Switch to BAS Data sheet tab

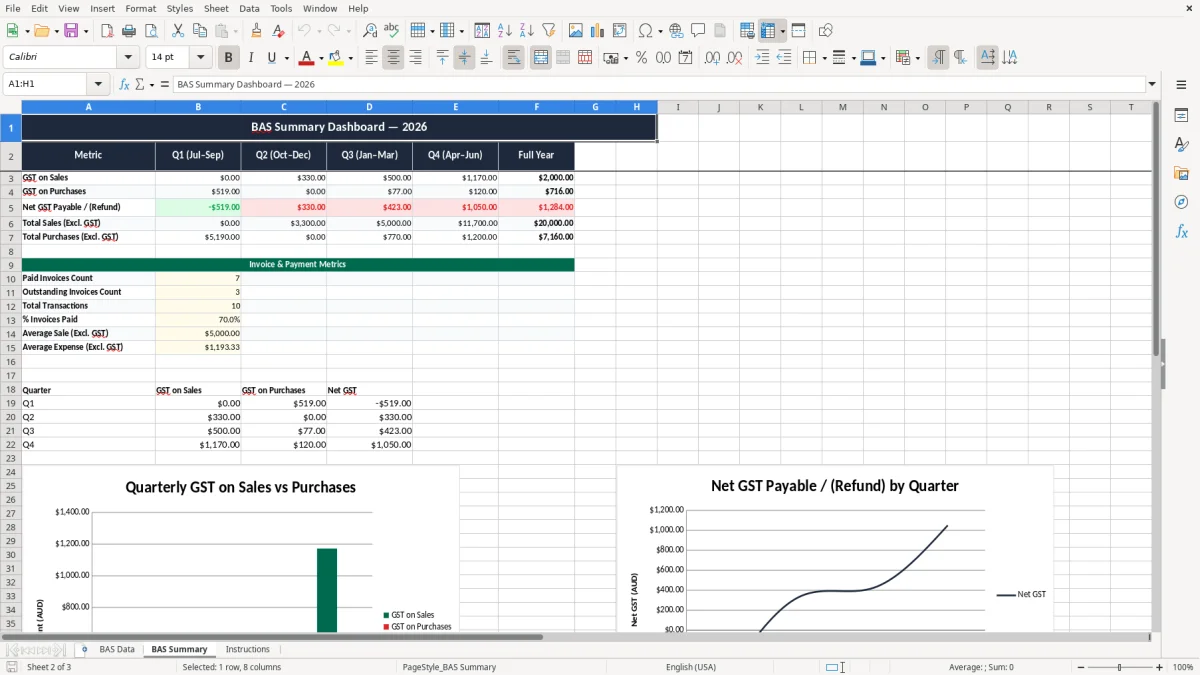(117, 650)
